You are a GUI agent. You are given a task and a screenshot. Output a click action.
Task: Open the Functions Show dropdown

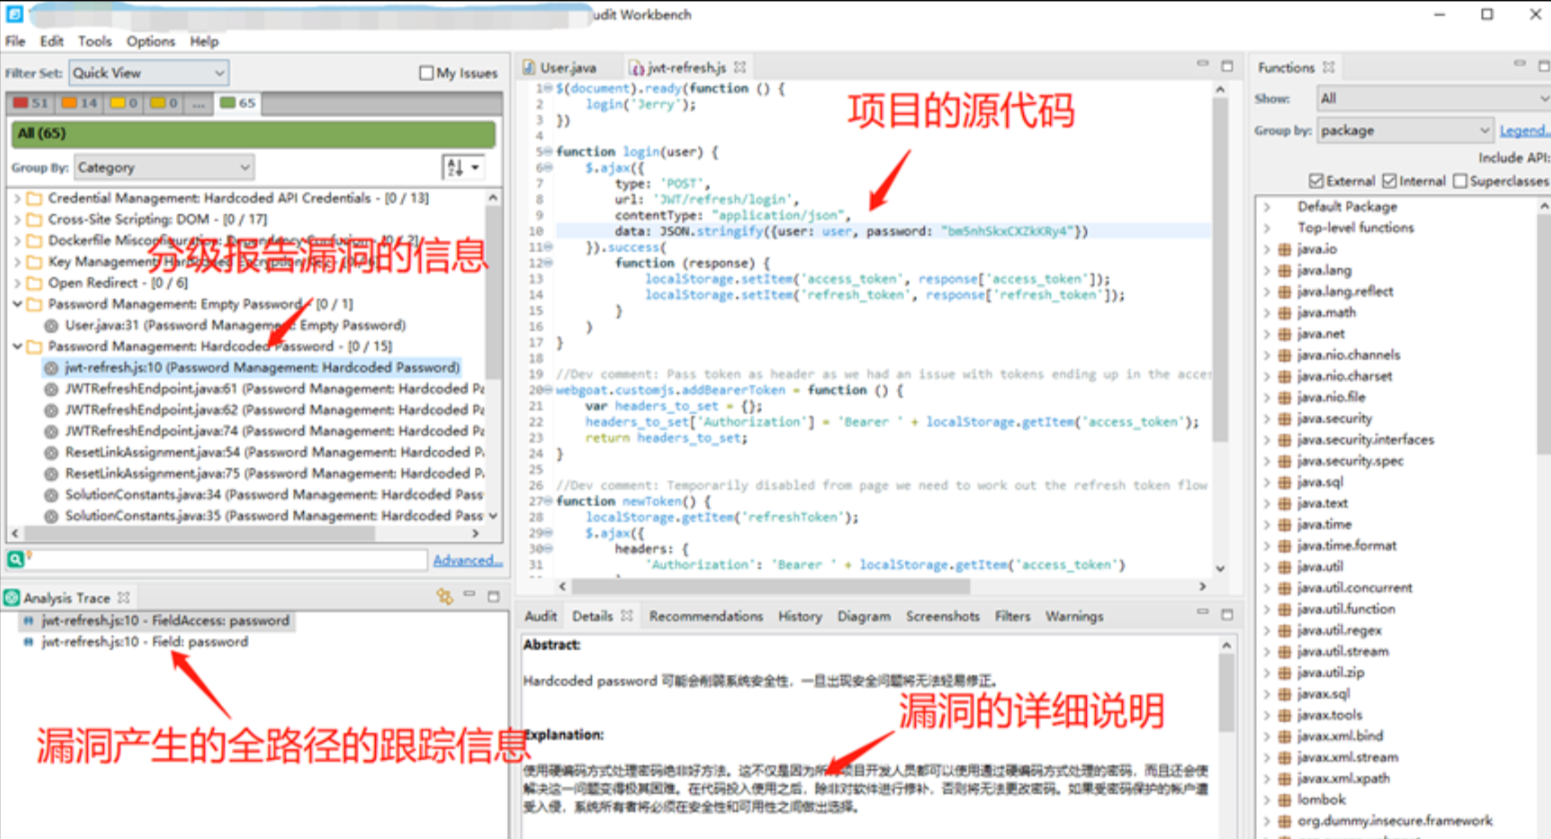click(x=1433, y=98)
